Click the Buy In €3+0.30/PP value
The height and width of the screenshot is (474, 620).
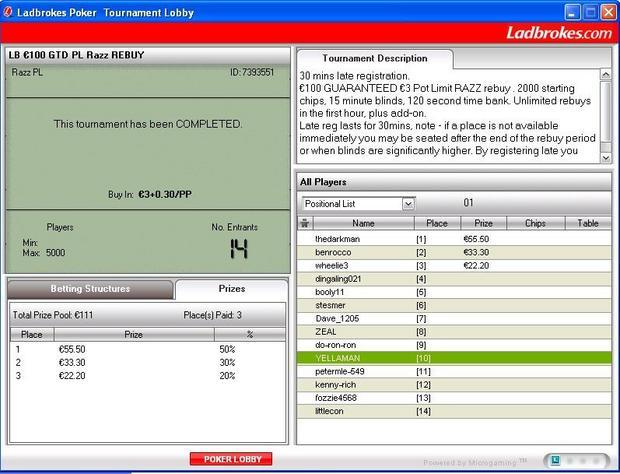(x=165, y=195)
